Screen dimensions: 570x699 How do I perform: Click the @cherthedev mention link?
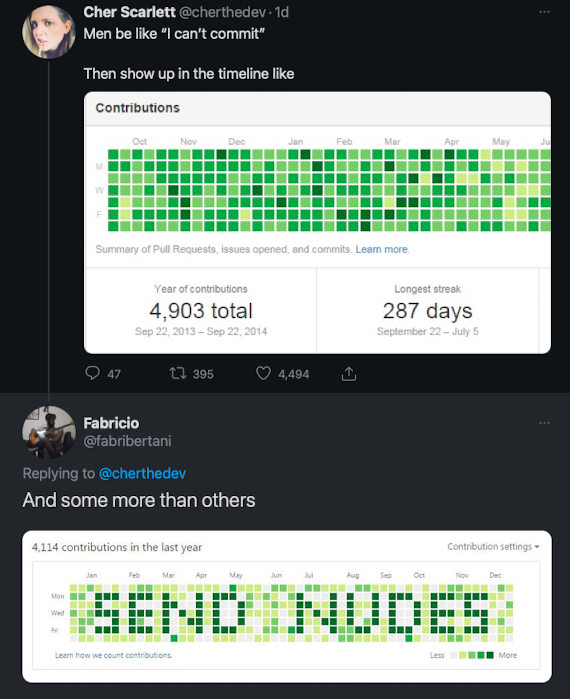point(142,473)
